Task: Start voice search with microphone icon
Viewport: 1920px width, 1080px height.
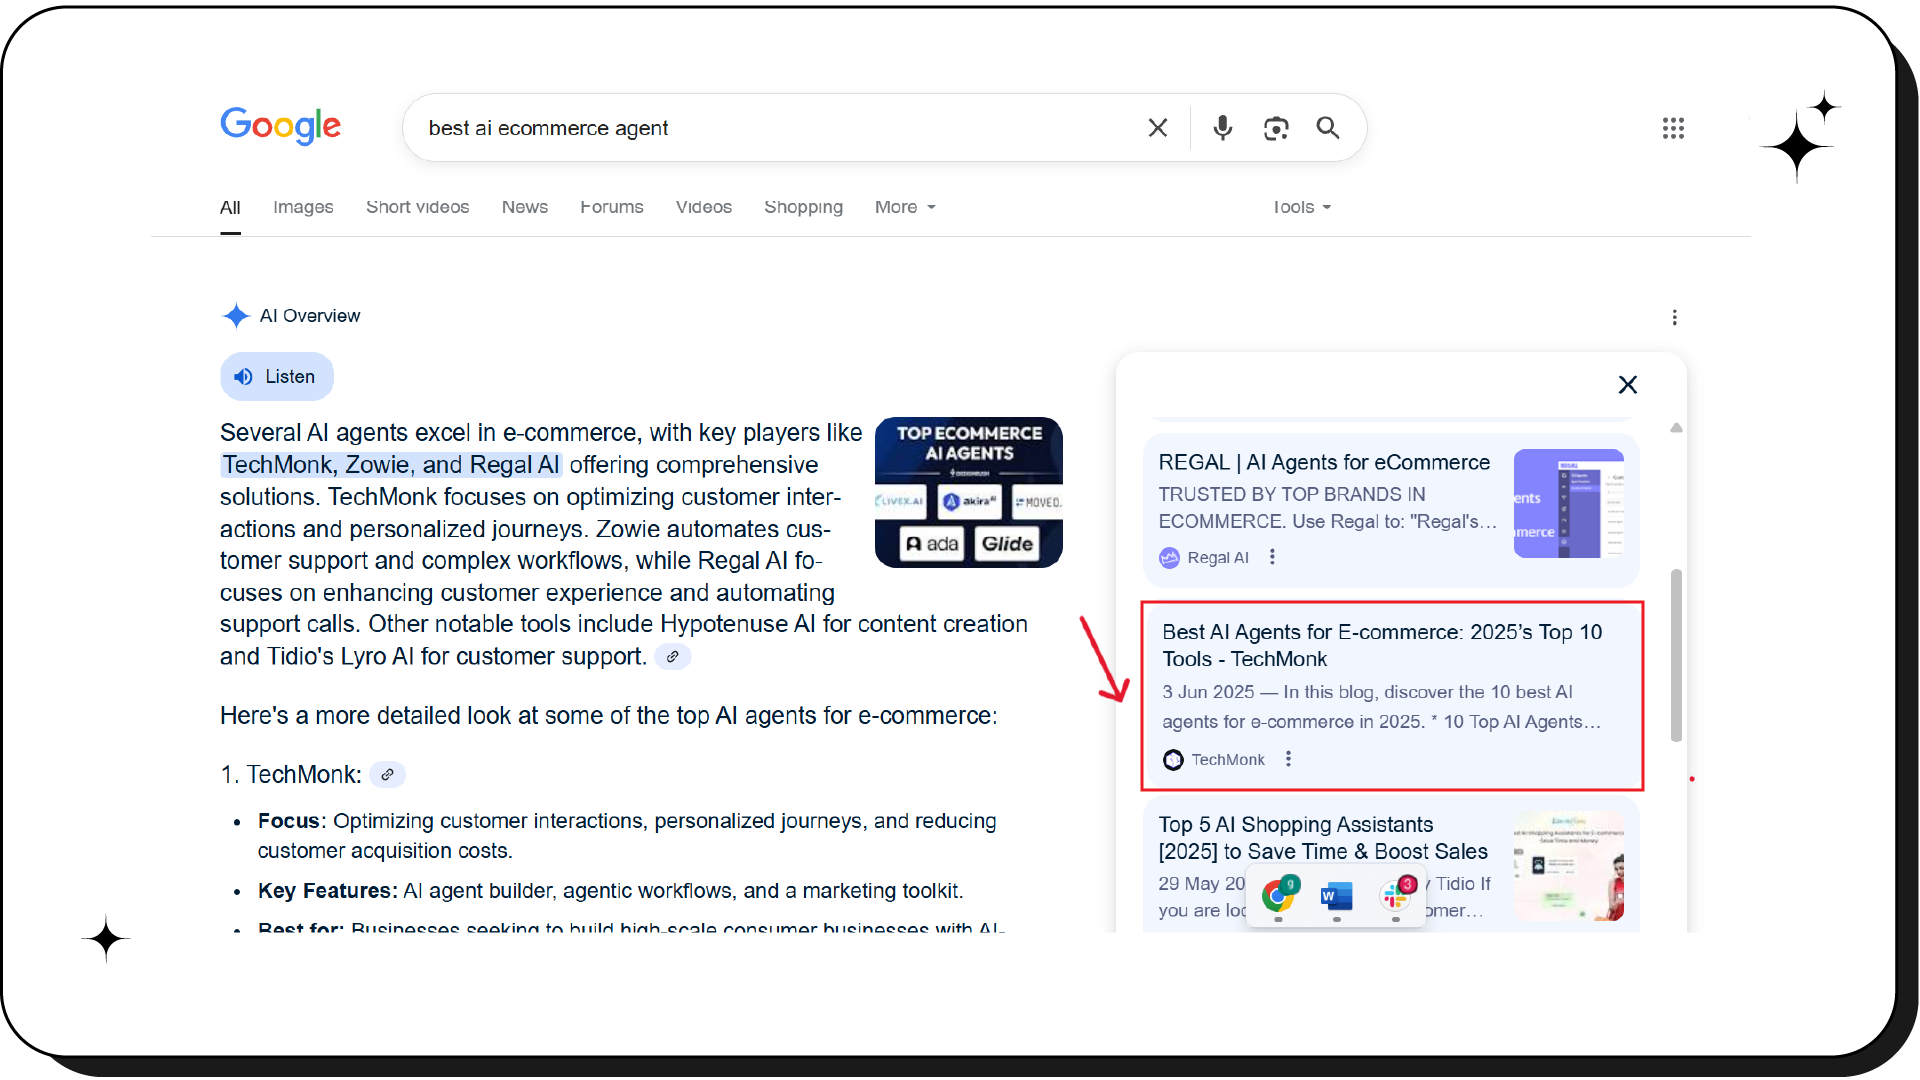Action: 1222,128
